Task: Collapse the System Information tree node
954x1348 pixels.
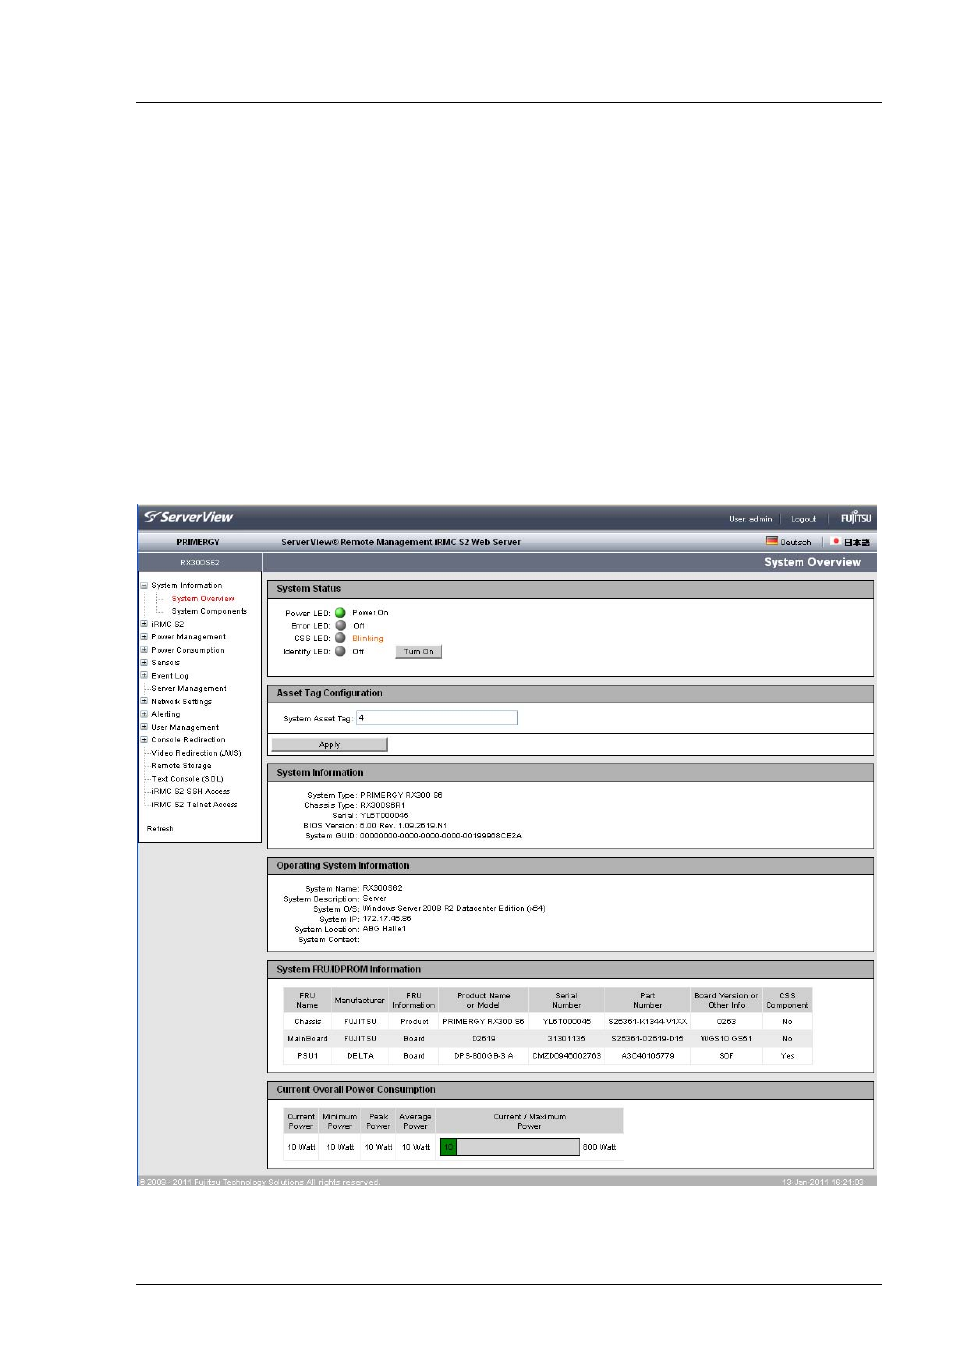Action: tap(144, 586)
